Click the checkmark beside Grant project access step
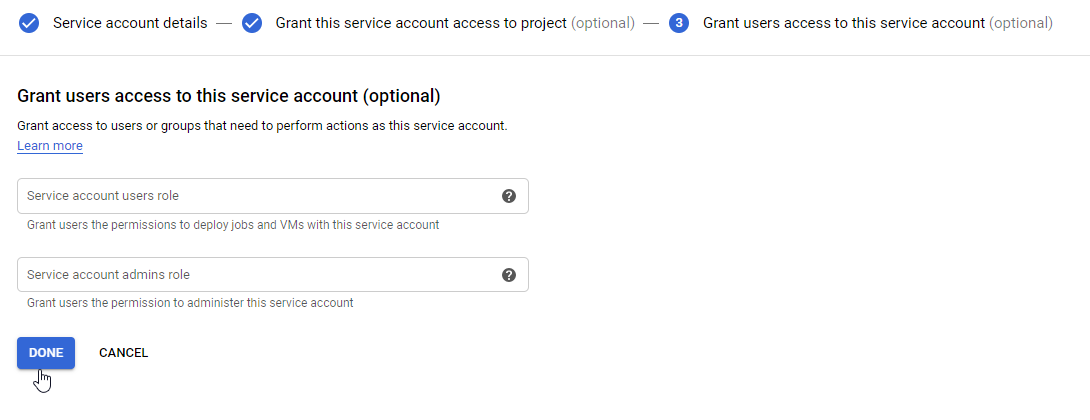 [x=252, y=24]
